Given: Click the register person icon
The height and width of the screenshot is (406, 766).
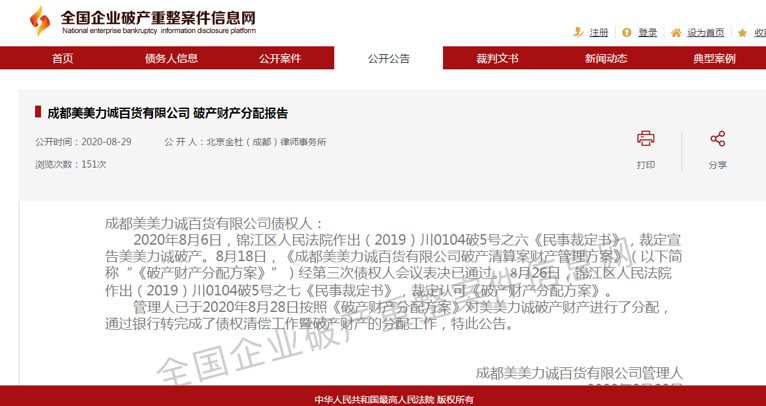Looking at the screenshot, I should click(578, 33).
